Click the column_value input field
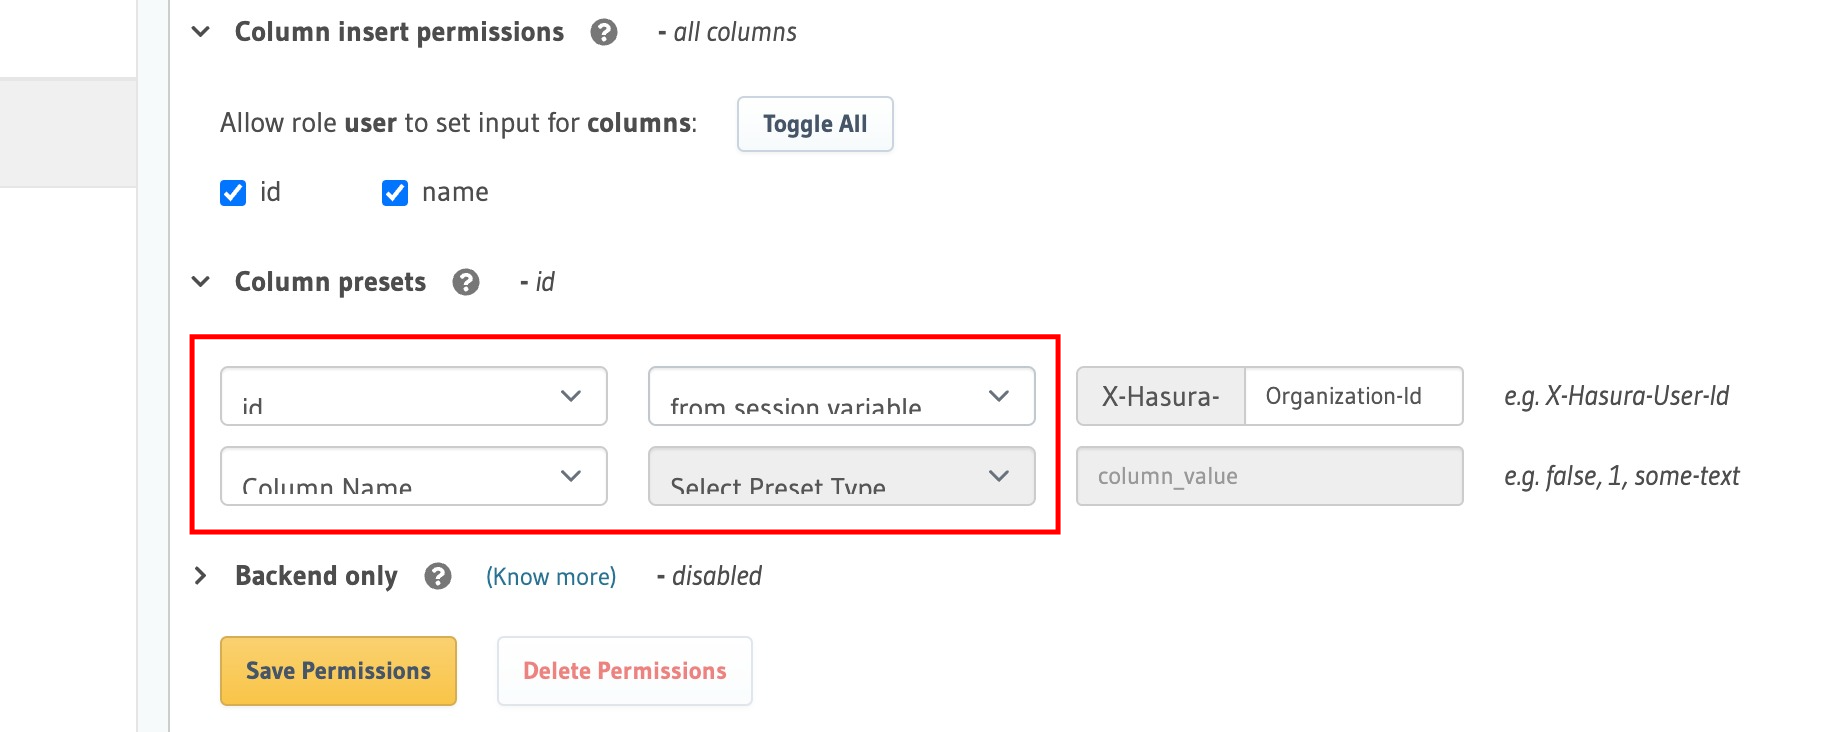The image size is (1844, 732). point(1268,476)
